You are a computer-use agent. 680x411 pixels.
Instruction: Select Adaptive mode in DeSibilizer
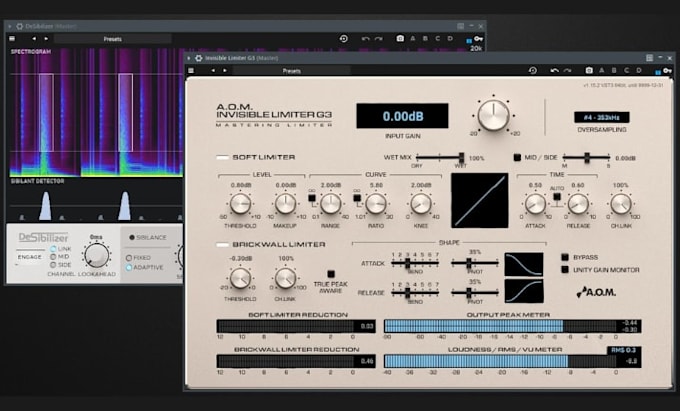tap(129, 267)
